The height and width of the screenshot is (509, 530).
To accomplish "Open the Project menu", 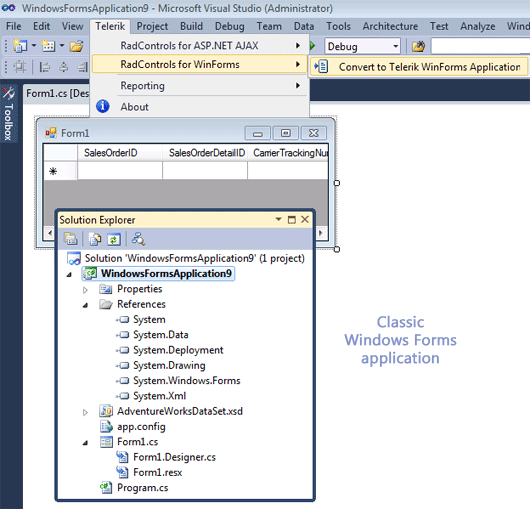I will coord(152,26).
